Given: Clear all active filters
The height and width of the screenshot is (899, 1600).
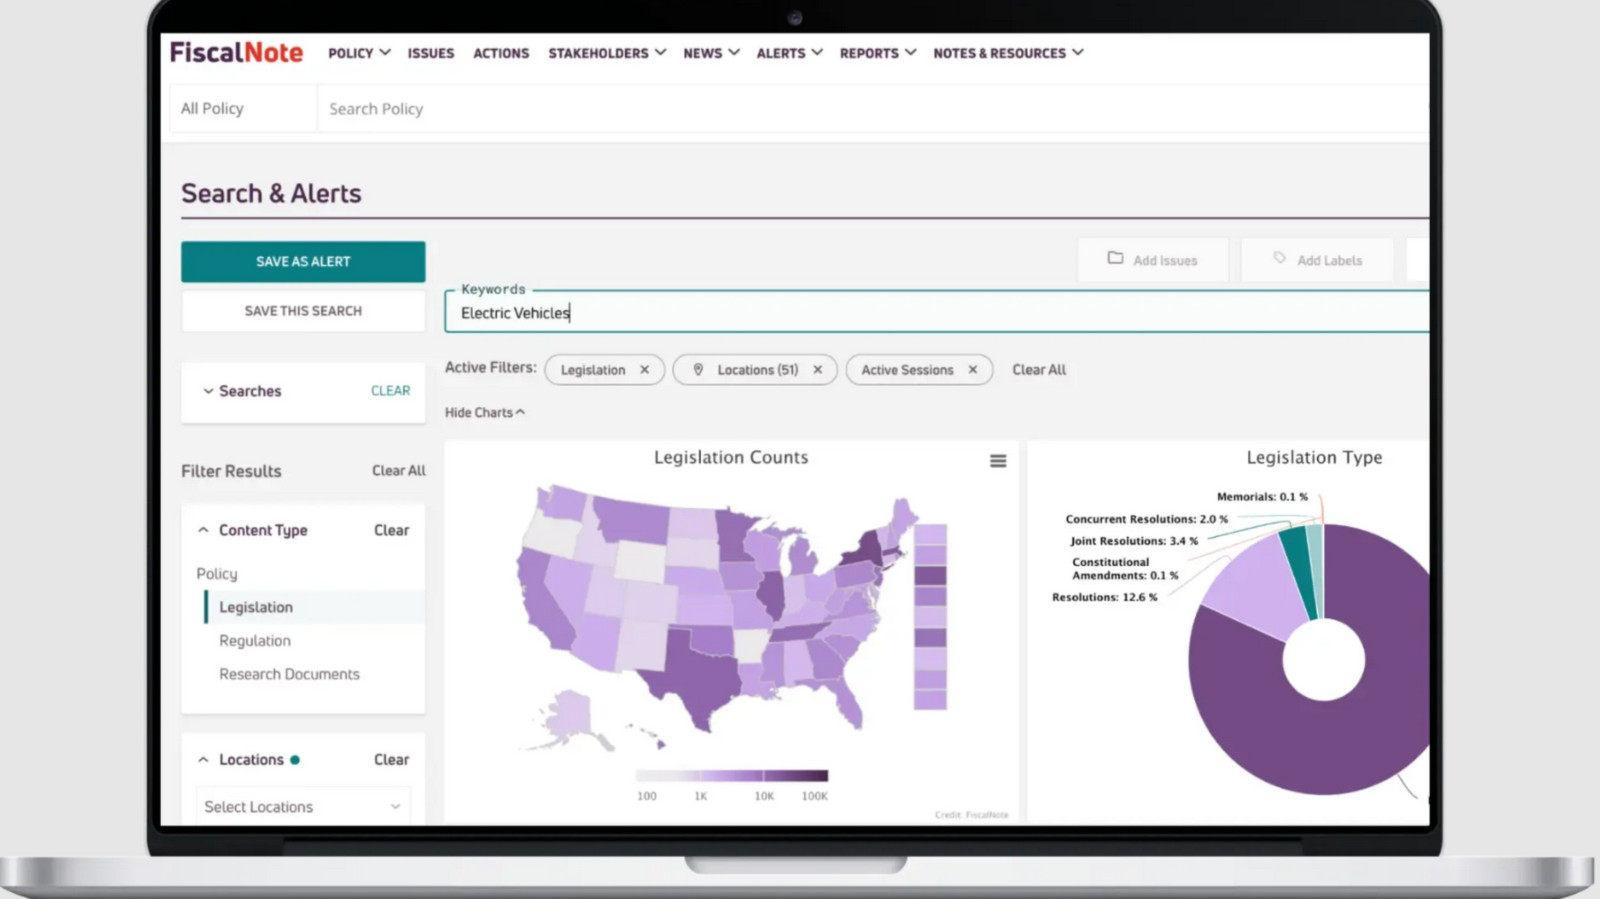Looking at the screenshot, I should click(x=1039, y=370).
